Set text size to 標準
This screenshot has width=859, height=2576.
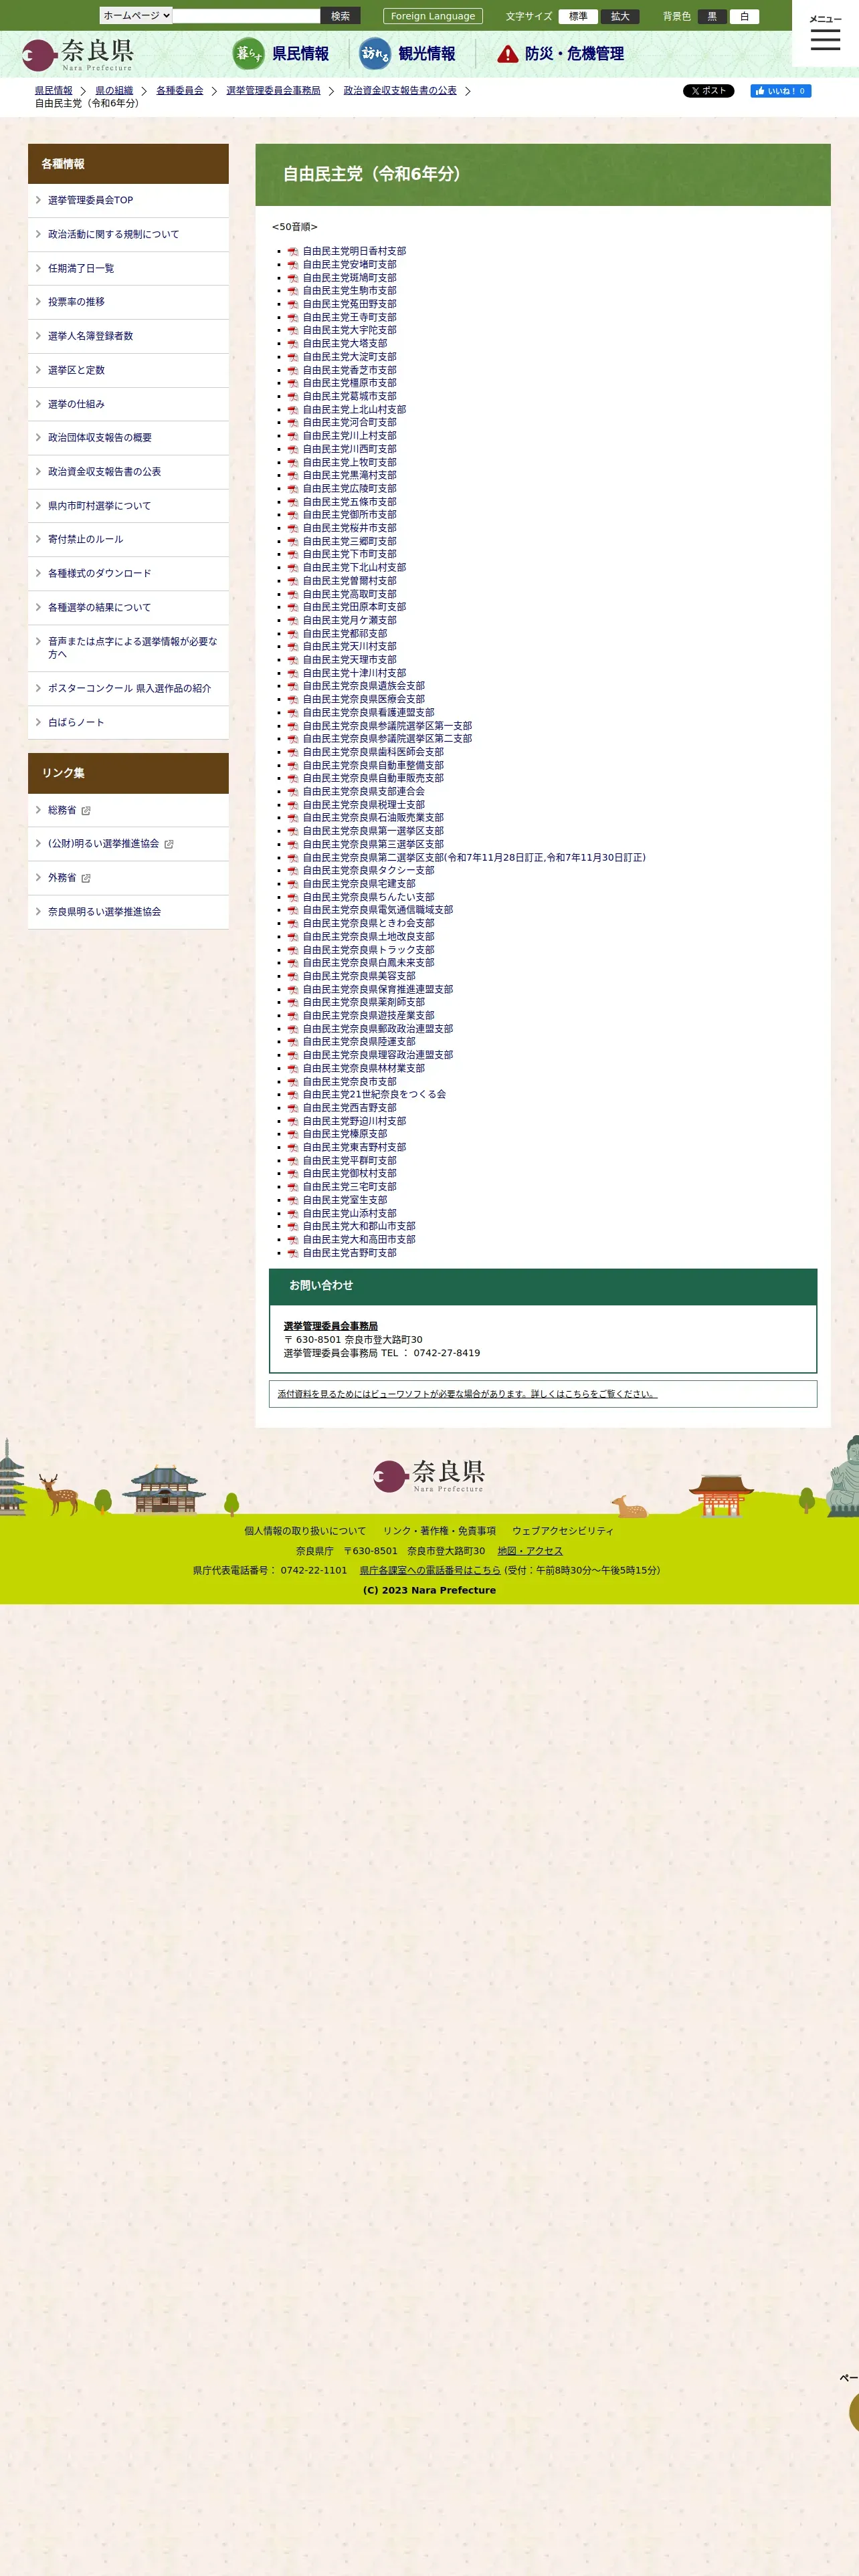(578, 16)
